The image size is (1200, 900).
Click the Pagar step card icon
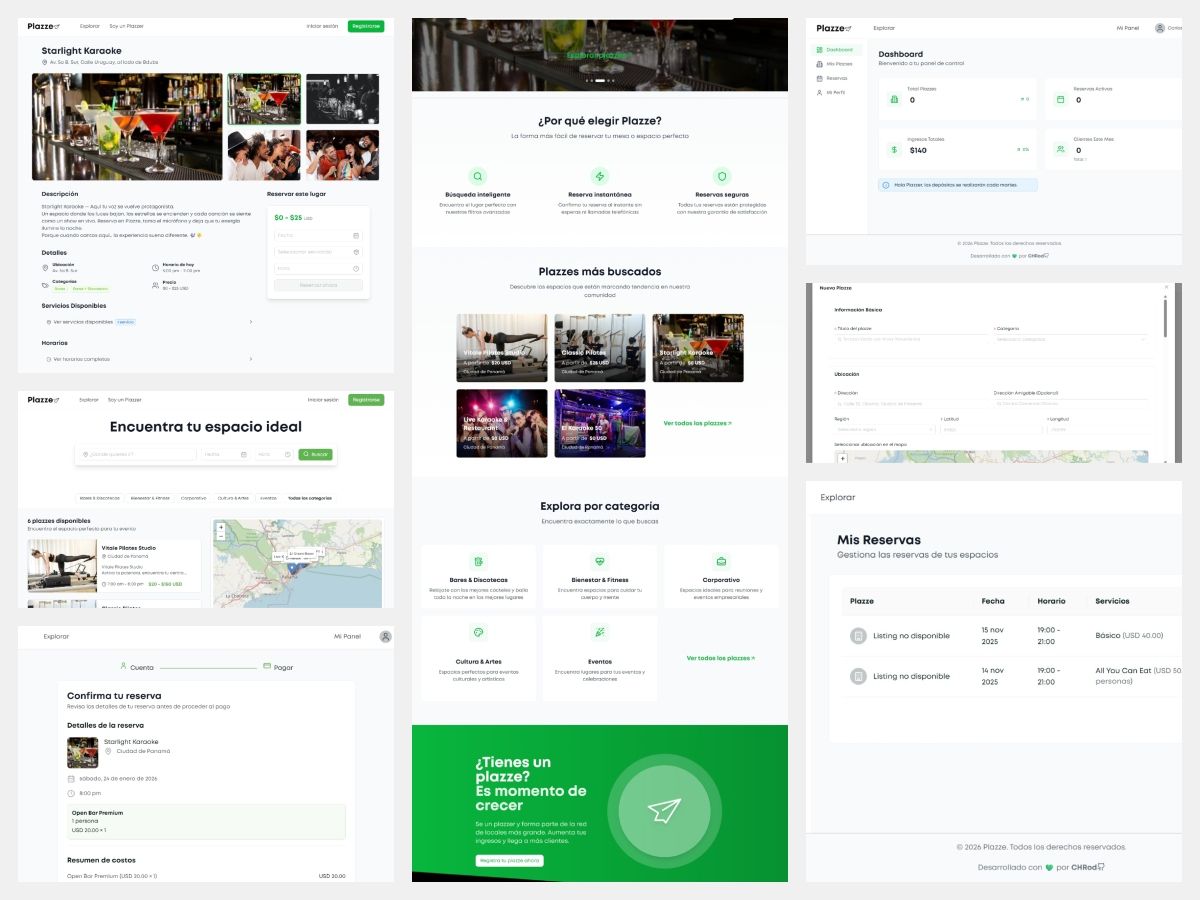pyautogui.click(x=267, y=666)
